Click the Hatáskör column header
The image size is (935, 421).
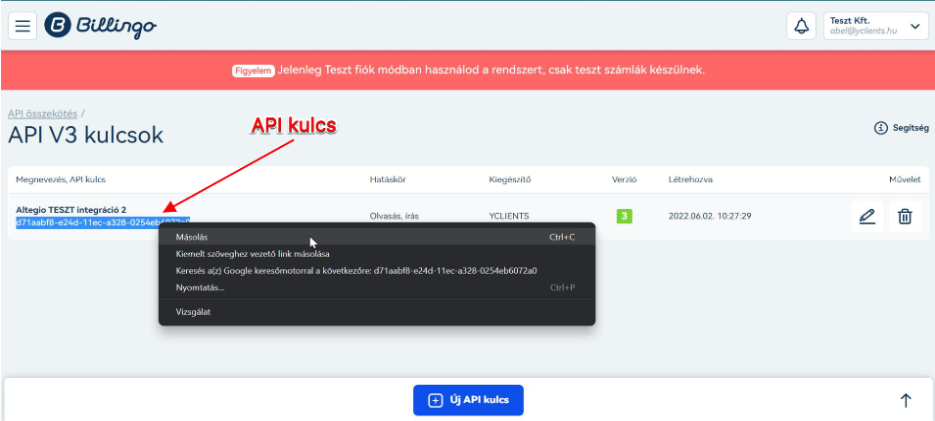388,179
